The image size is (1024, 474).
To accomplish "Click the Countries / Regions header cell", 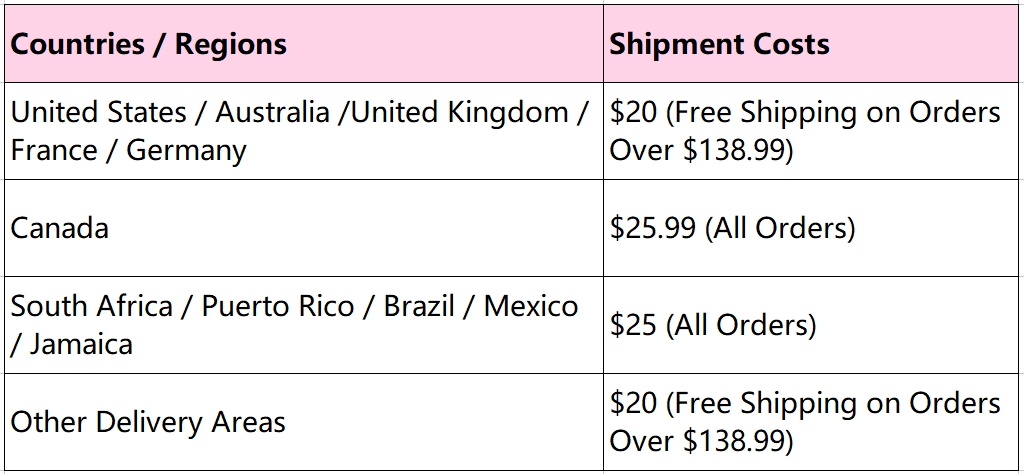I will pyautogui.click(x=304, y=44).
